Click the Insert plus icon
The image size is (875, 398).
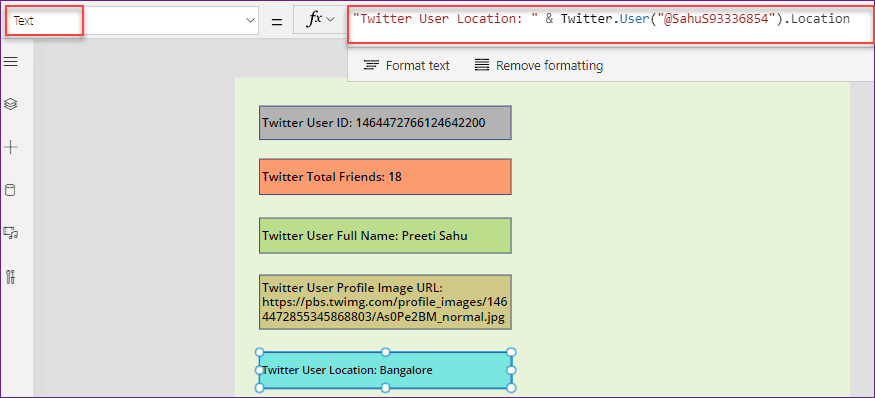11,147
